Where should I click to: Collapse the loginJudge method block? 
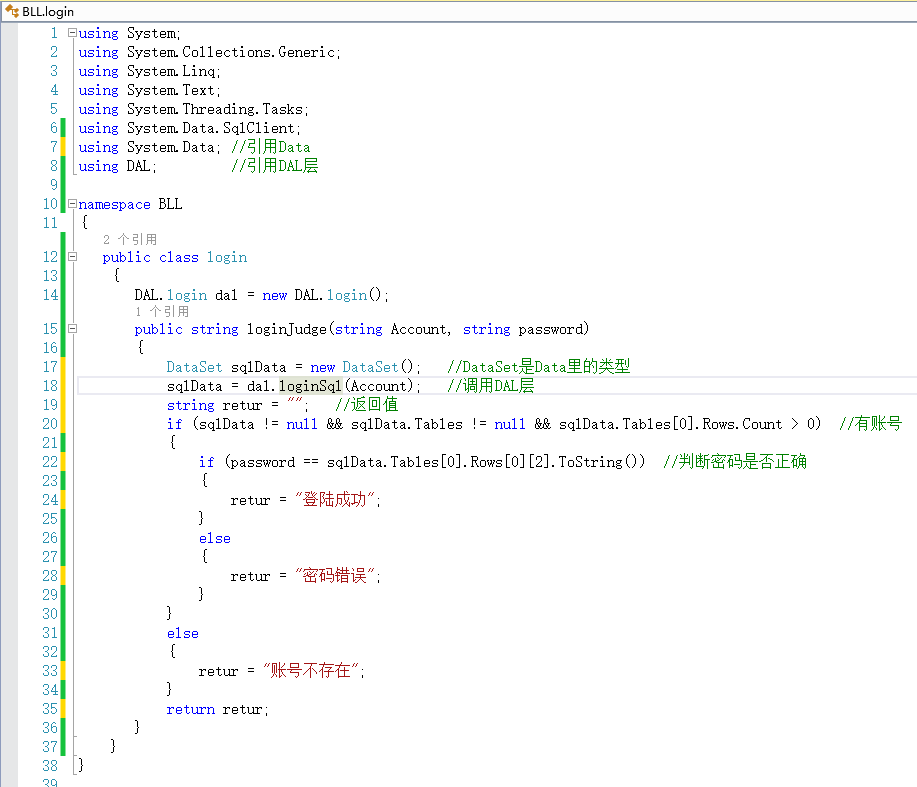(x=73, y=329)
